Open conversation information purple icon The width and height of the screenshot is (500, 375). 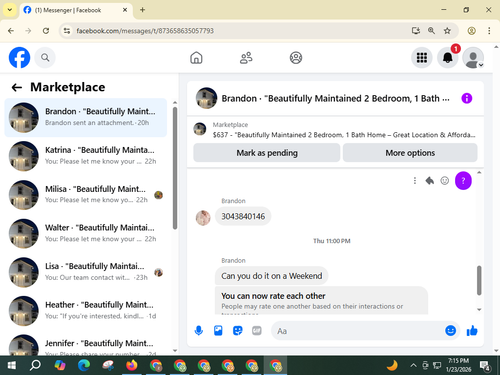467,98
